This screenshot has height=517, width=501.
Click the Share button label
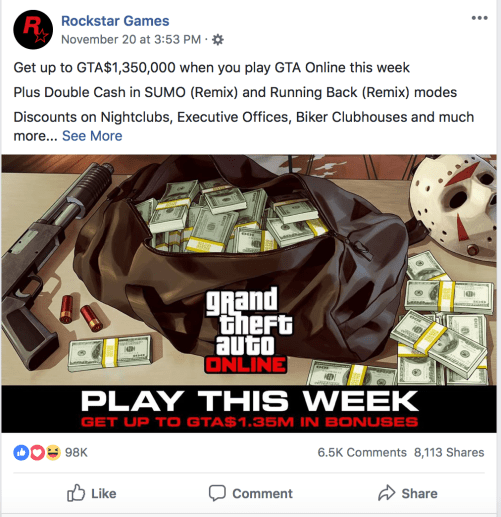(419, 494)
